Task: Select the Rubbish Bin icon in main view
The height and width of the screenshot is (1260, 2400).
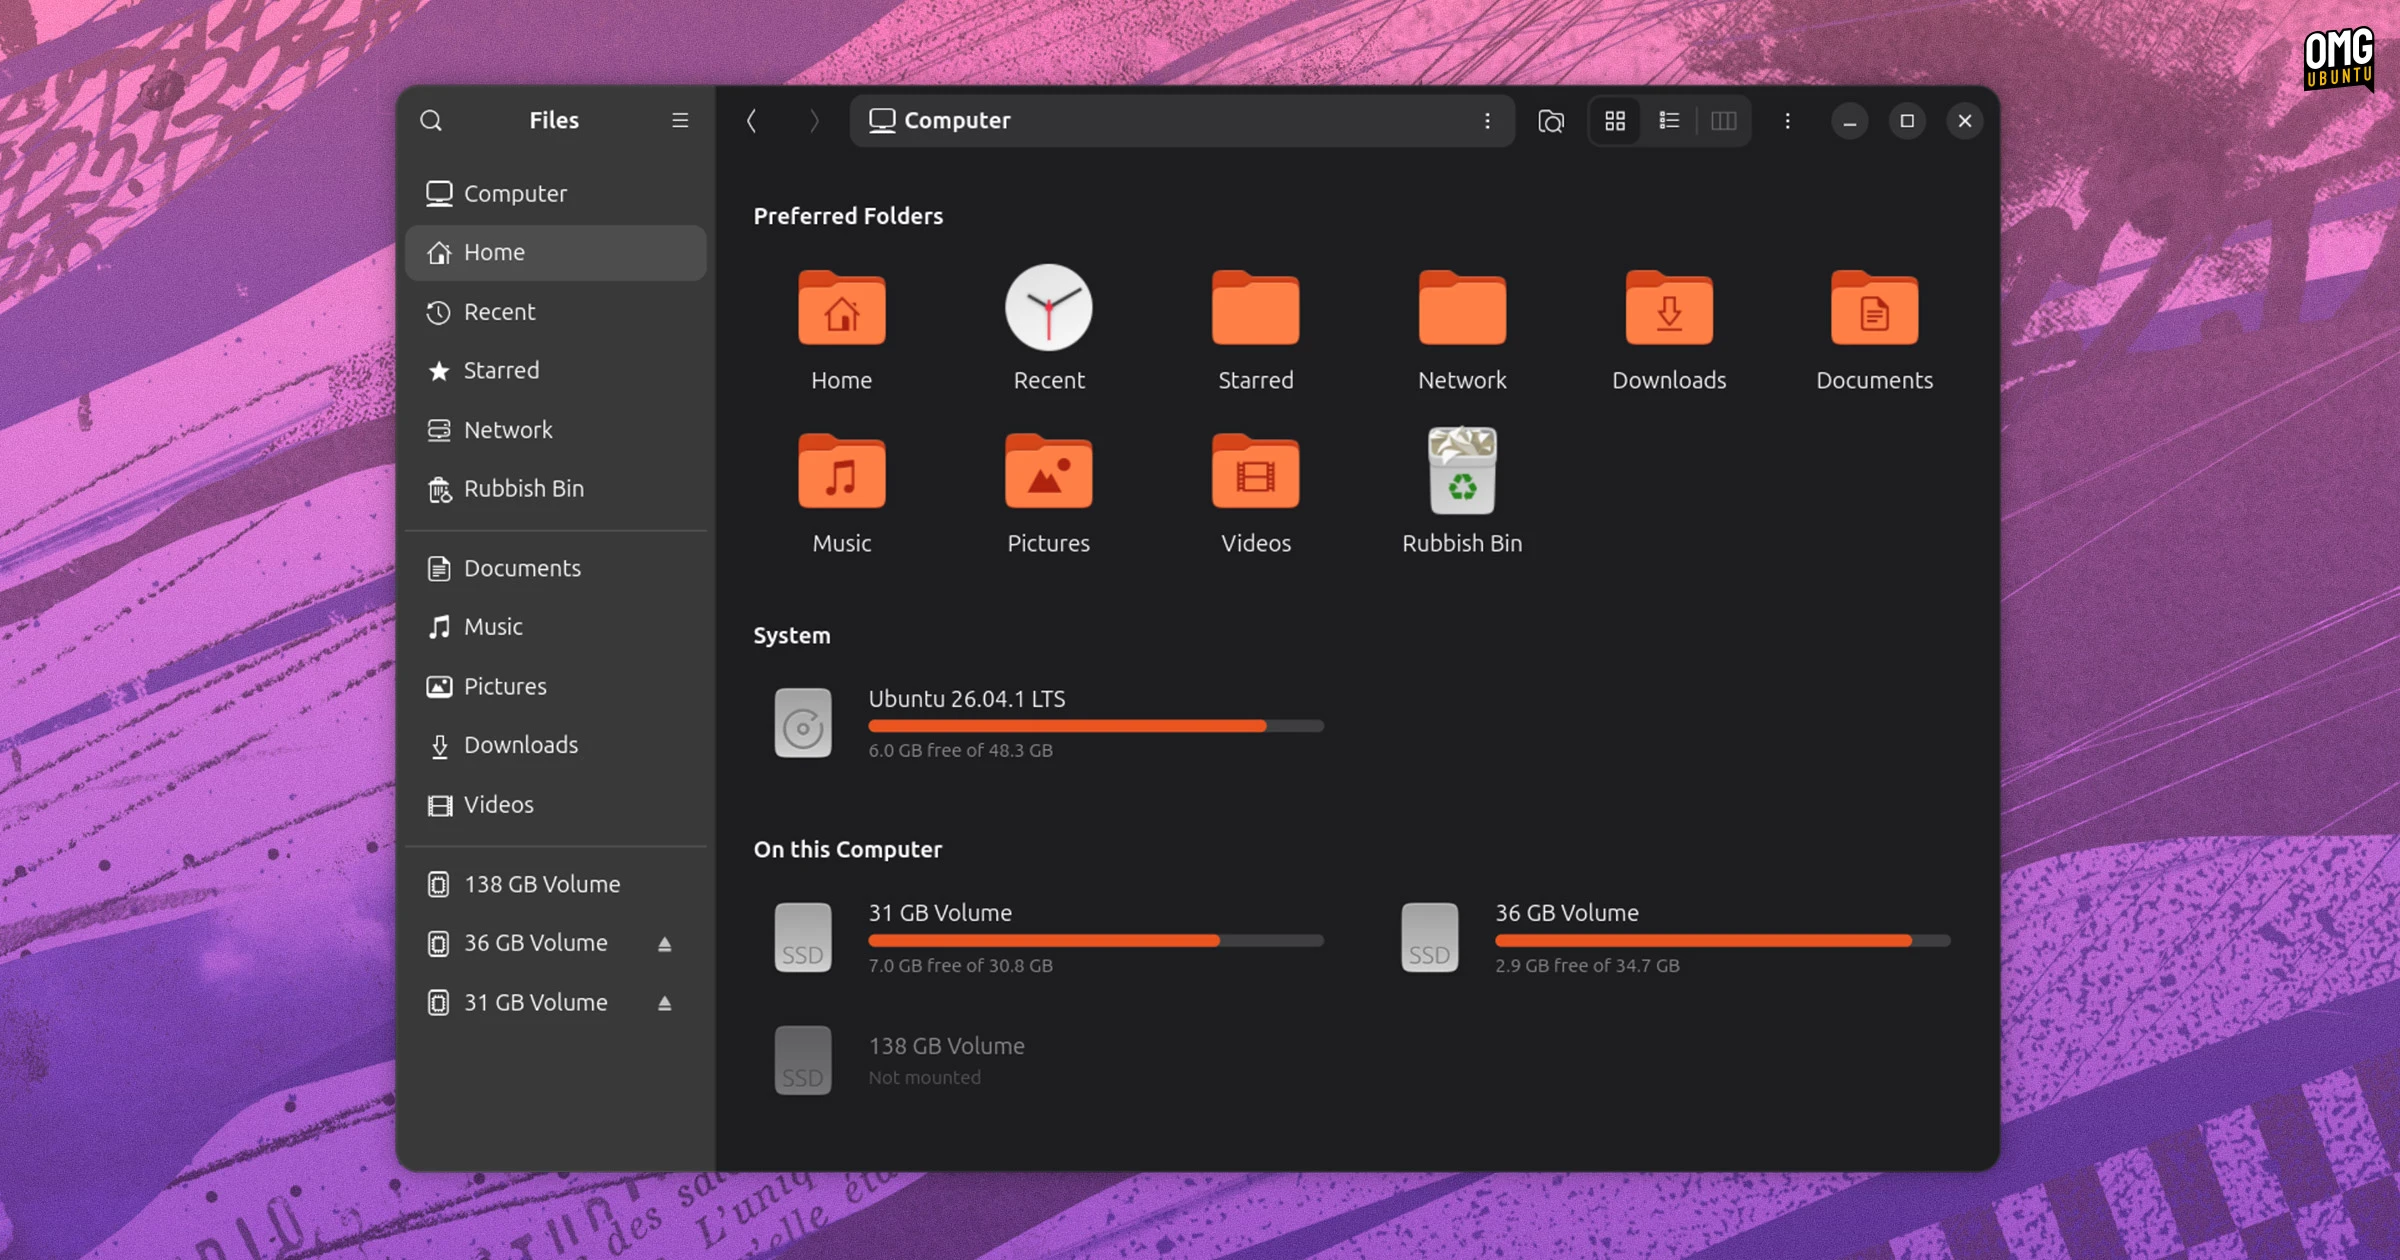Action: [1462, 470]
